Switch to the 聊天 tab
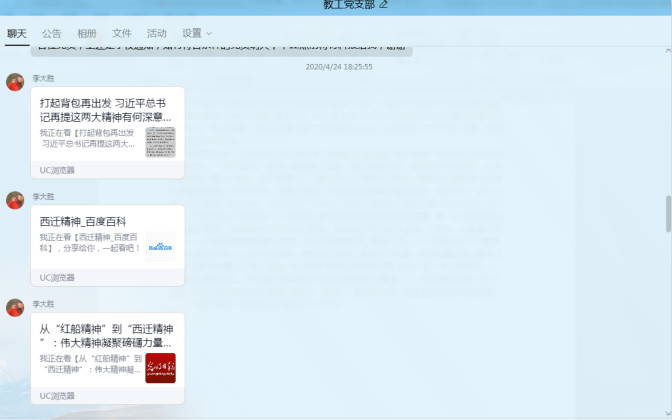 click(17, 33)
